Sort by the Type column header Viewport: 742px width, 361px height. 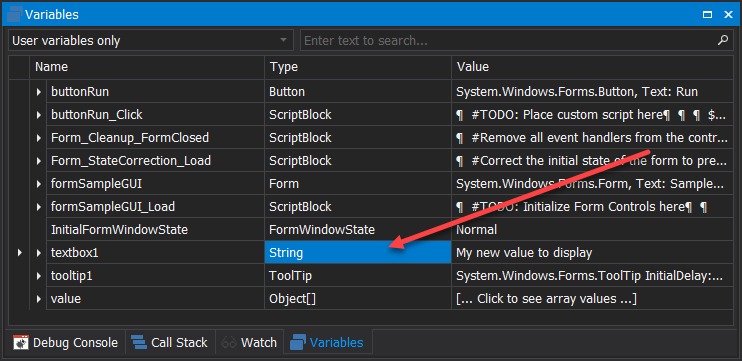(358, 67)
